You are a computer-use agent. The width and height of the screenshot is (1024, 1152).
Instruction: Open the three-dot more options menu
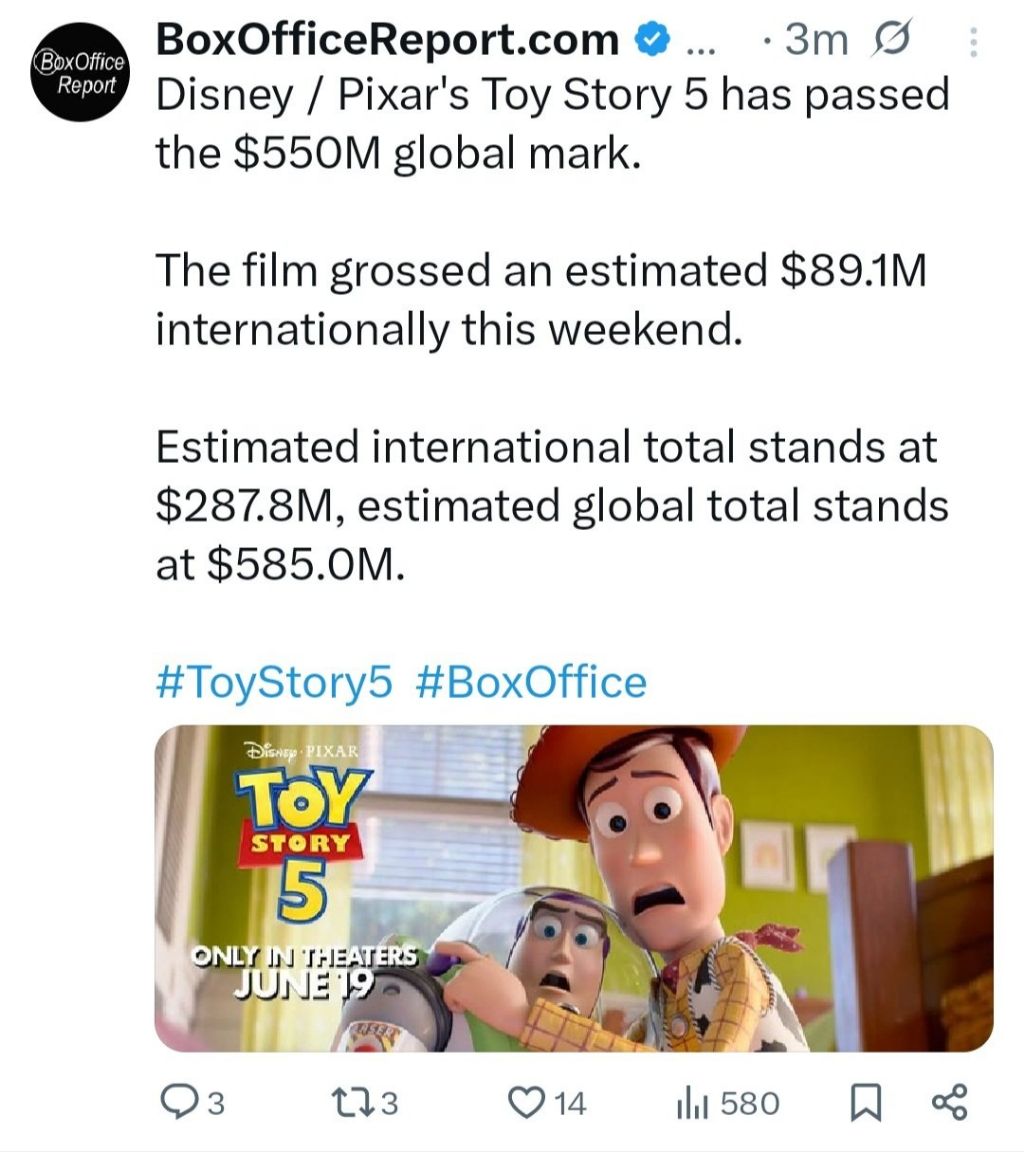pyautogui.click(x=973, y=43)
